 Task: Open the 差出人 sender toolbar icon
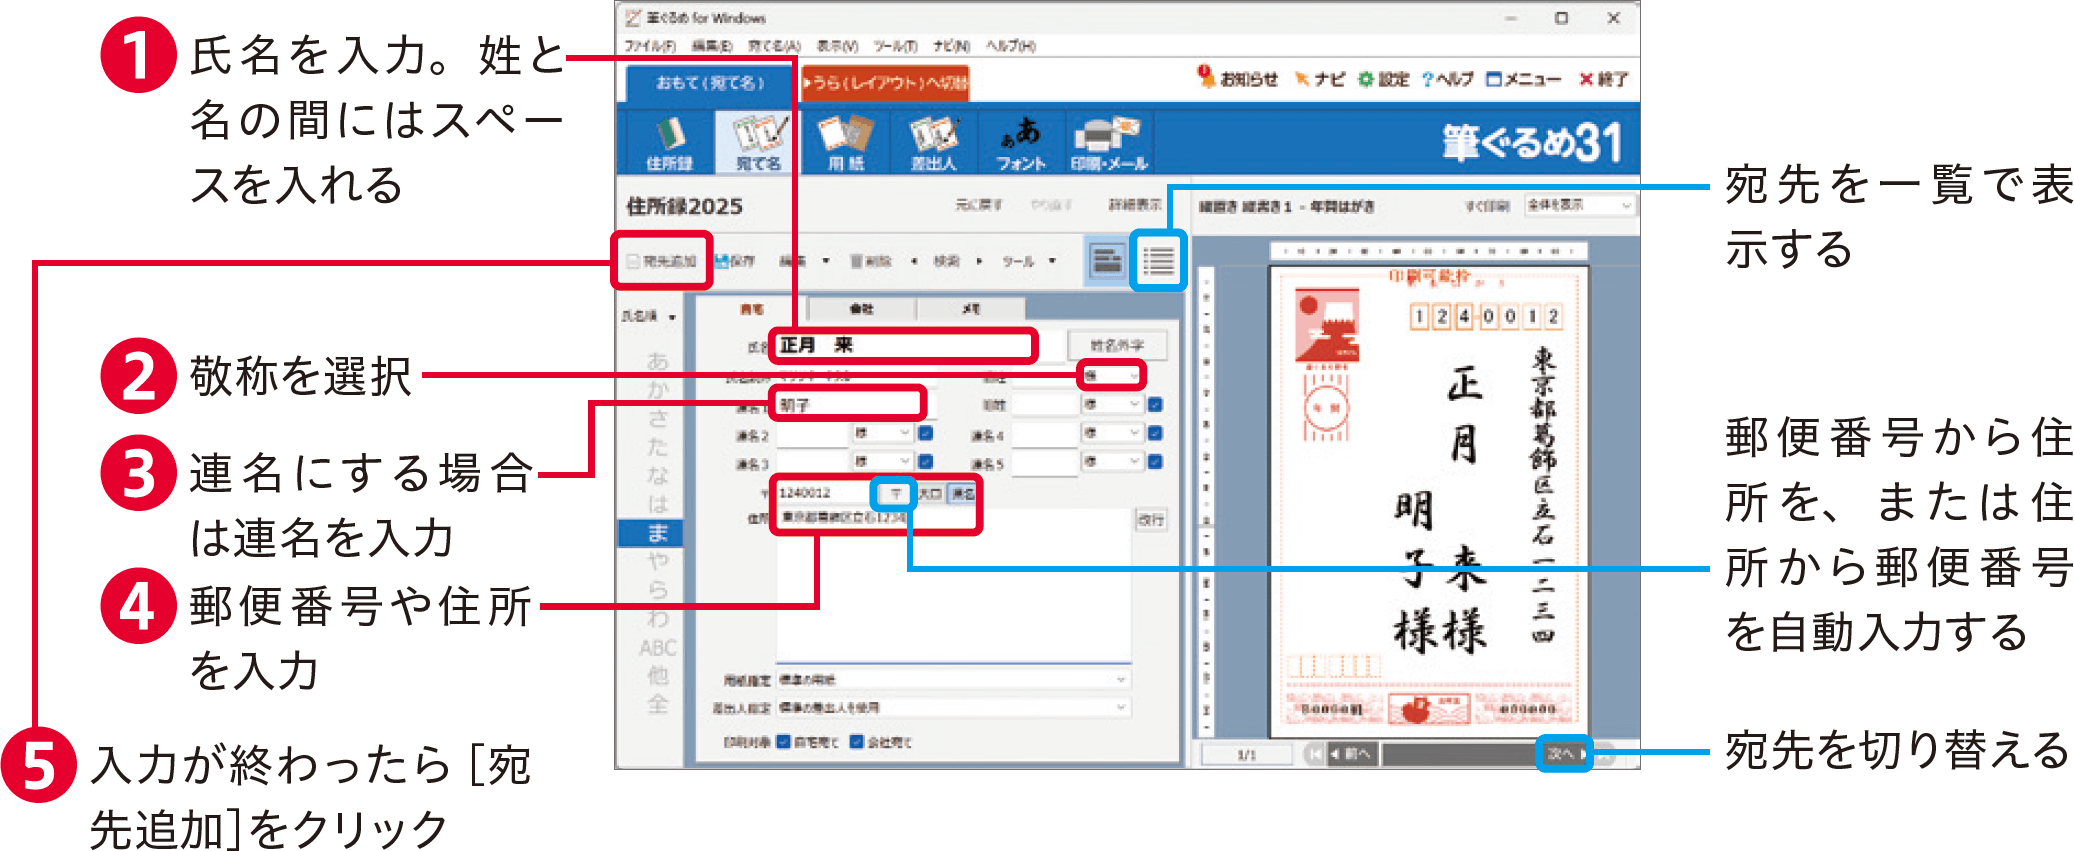933,142
